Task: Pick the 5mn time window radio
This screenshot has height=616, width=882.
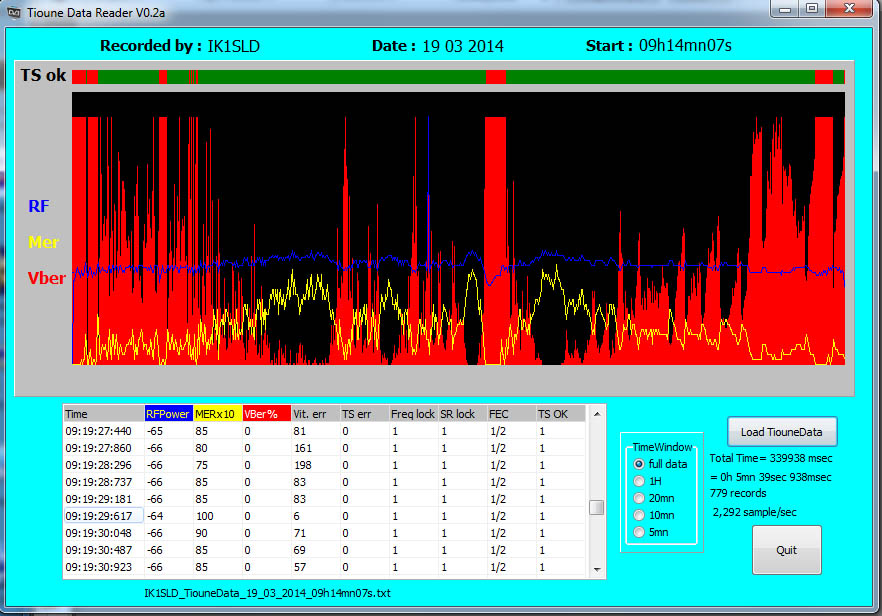Action: (639, 532)
